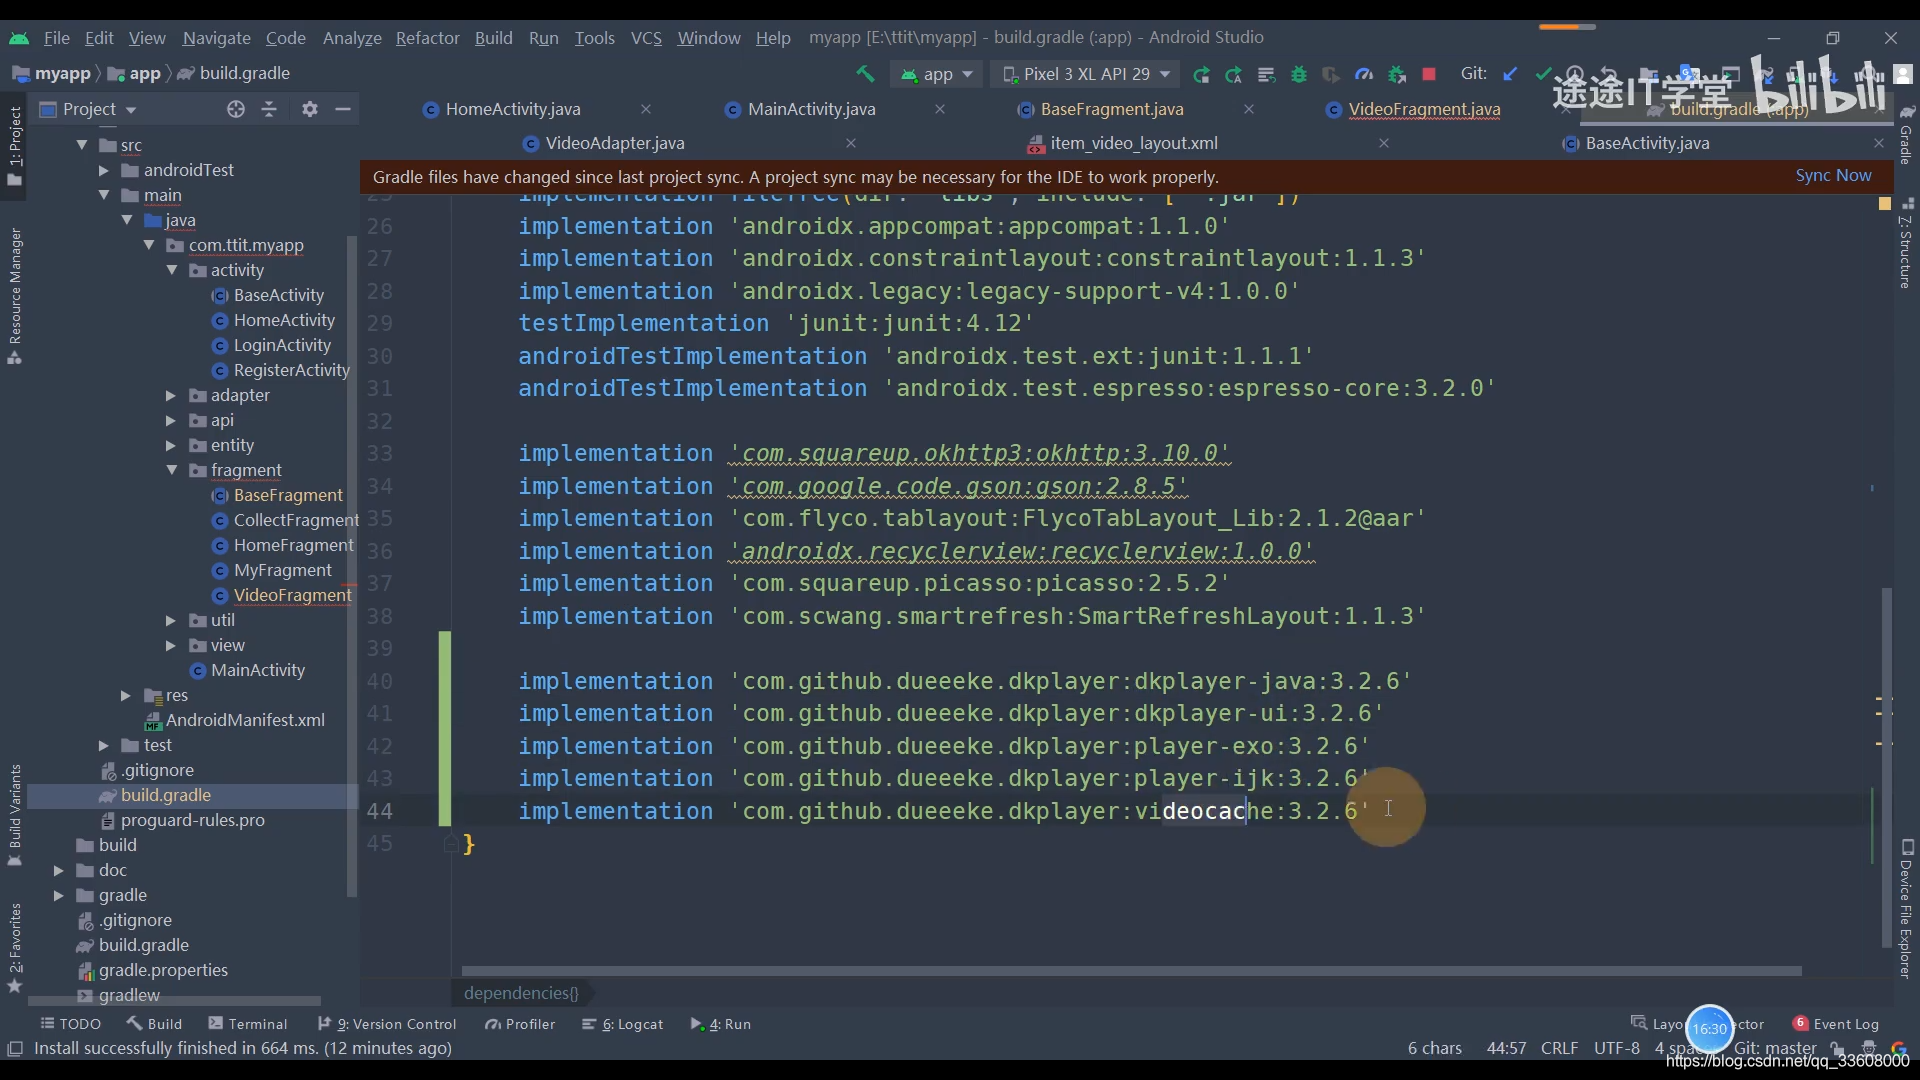Select the dependencies{} breadcrumb
Screen dimensions: 1920x1080
pos(521,993)
